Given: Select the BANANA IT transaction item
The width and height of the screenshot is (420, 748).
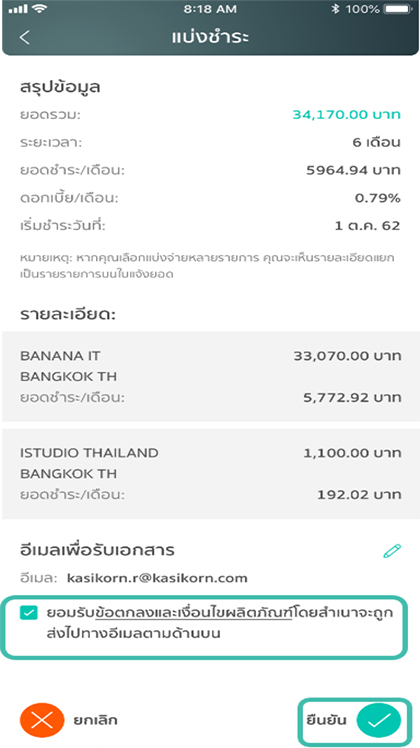Looking at the screenshot, I should pyautogui.click(x=211, y=376).
